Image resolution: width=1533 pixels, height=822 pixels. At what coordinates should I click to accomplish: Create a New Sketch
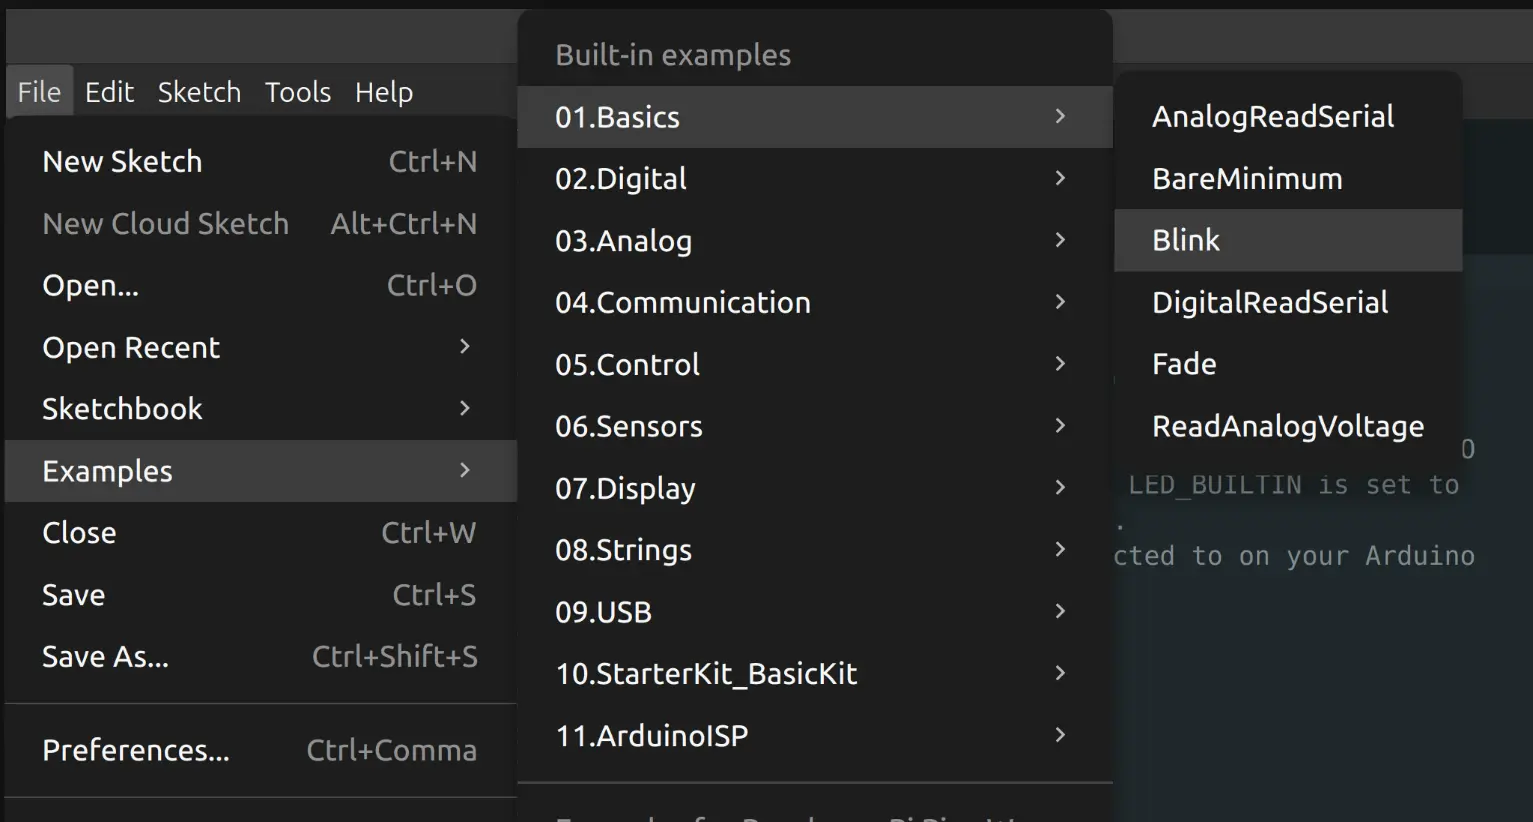click(121, 161)
